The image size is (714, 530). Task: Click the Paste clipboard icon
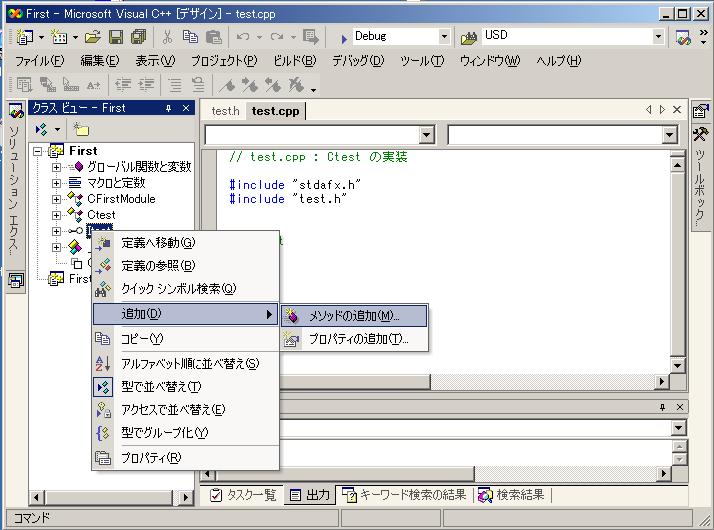(x=213, y=37)
